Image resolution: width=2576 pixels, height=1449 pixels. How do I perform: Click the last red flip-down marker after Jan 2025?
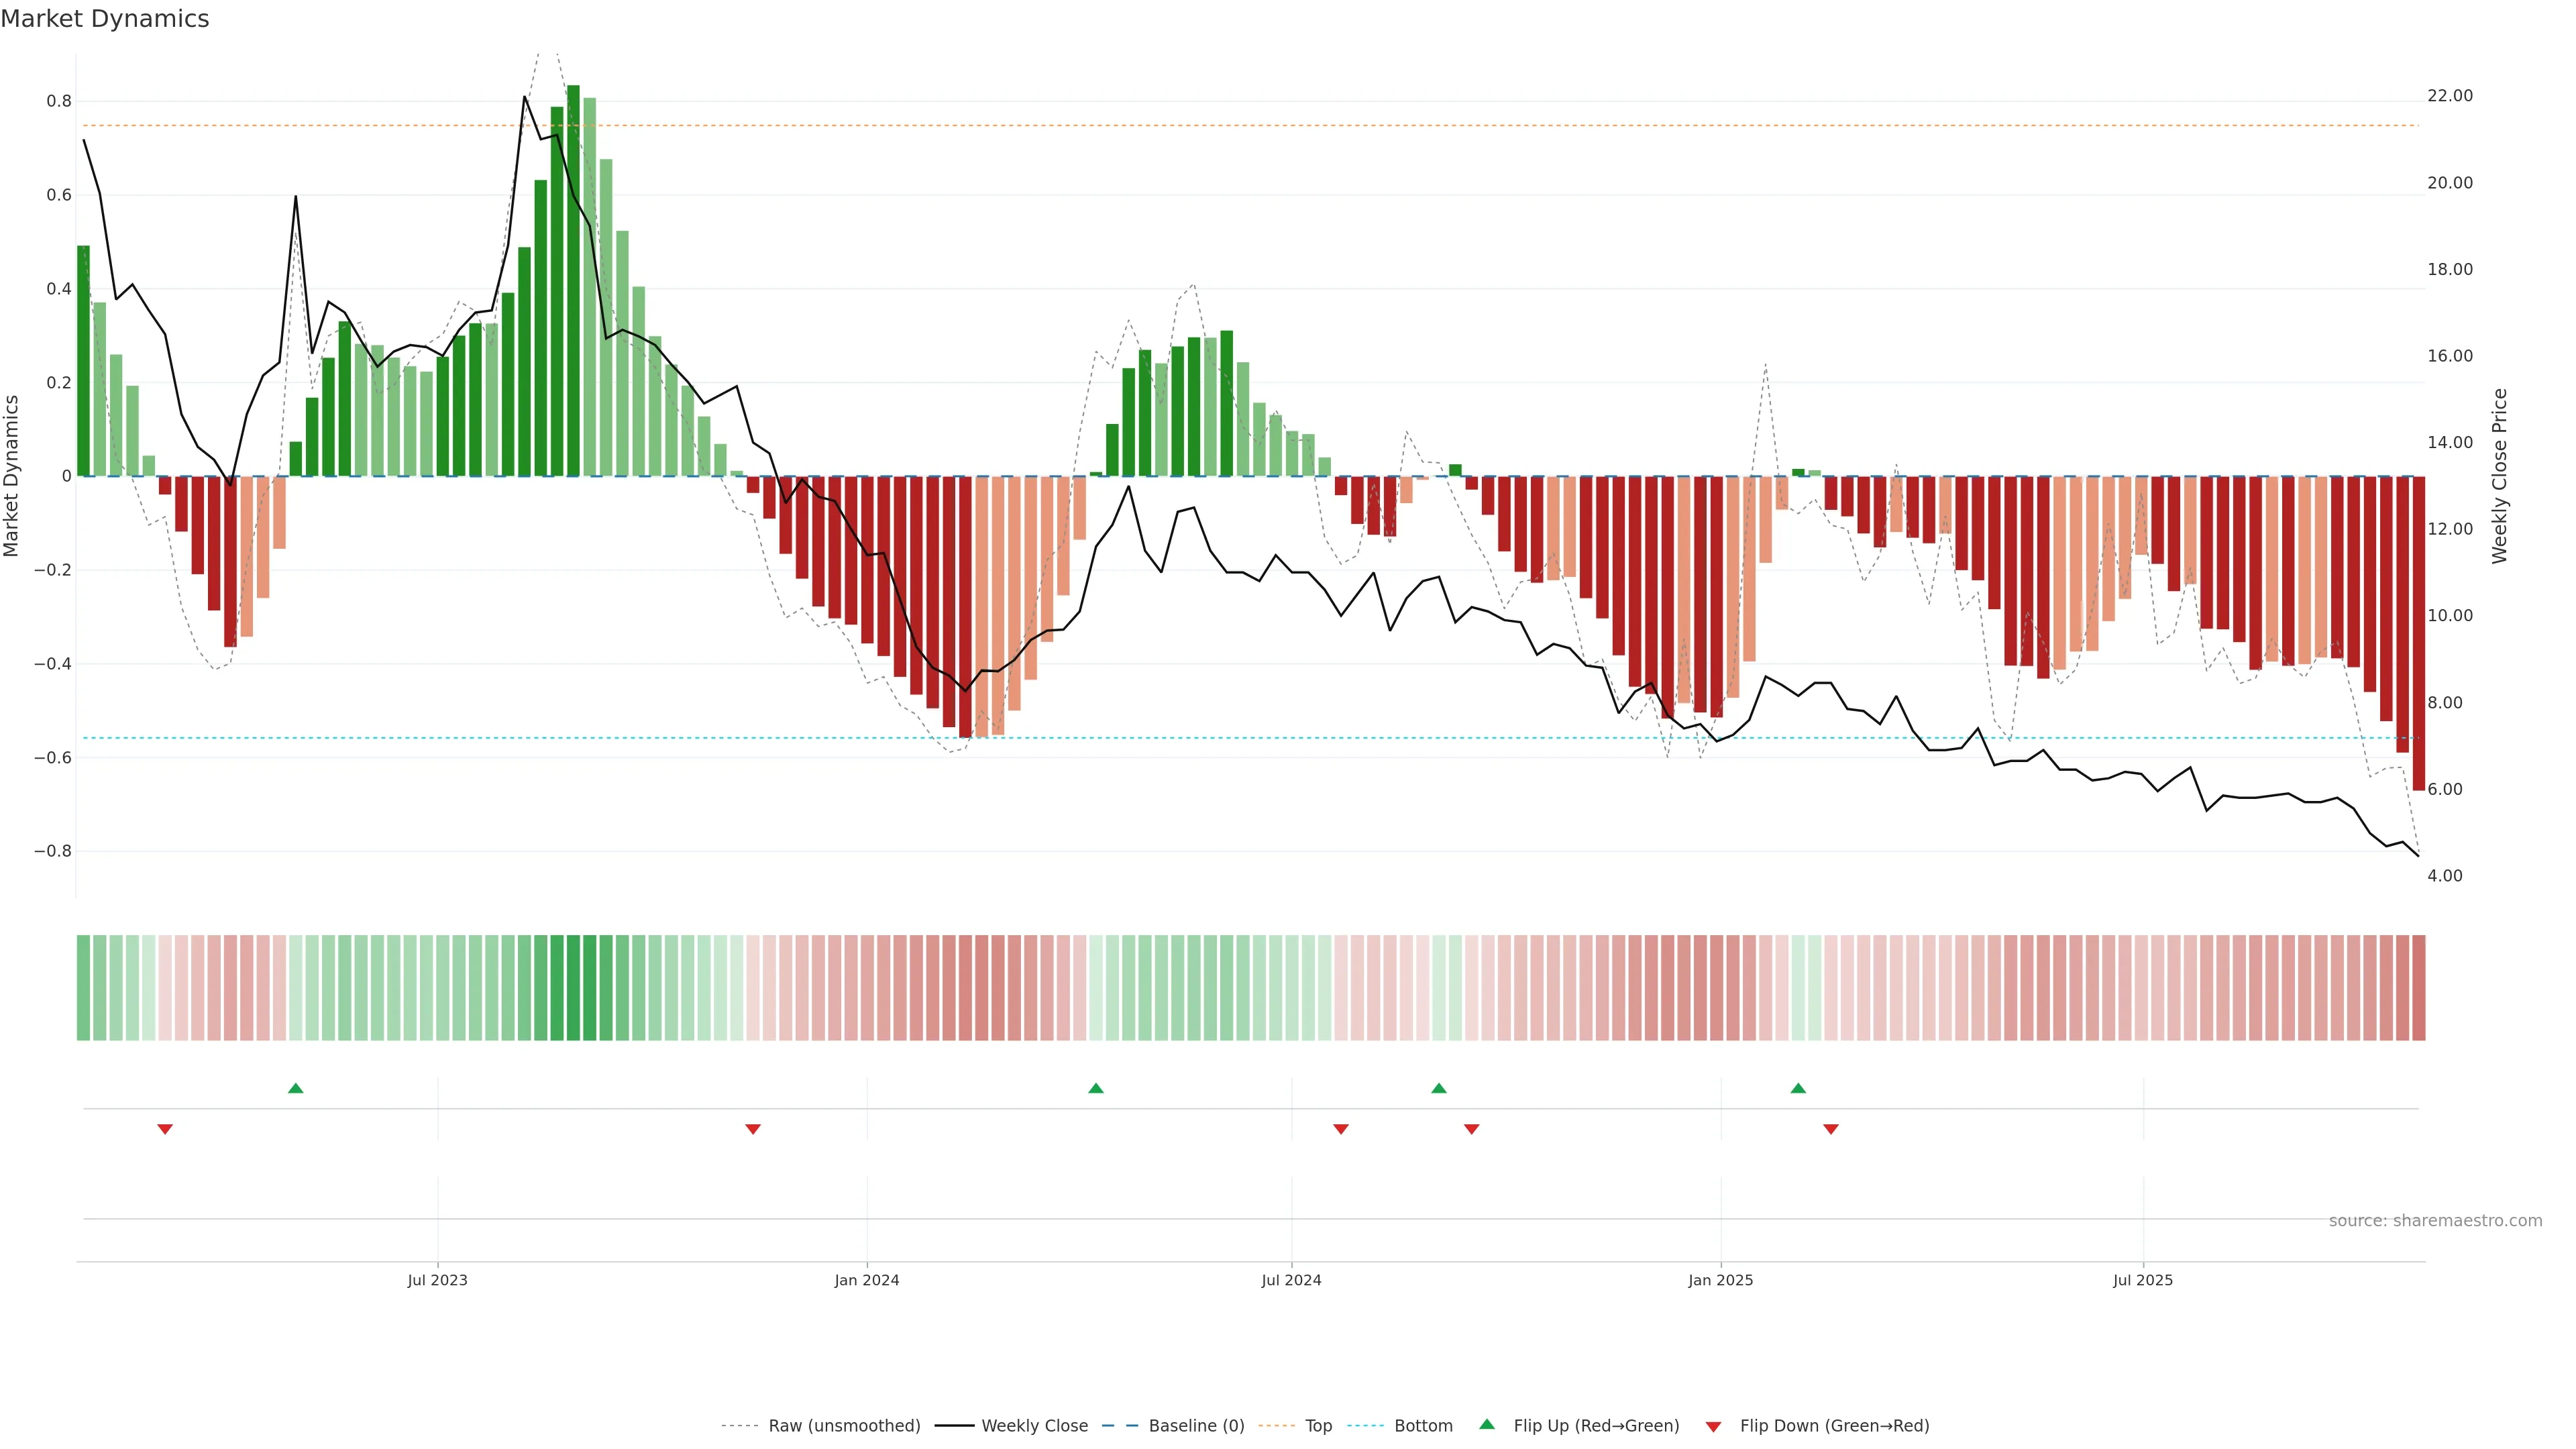1831,1129
